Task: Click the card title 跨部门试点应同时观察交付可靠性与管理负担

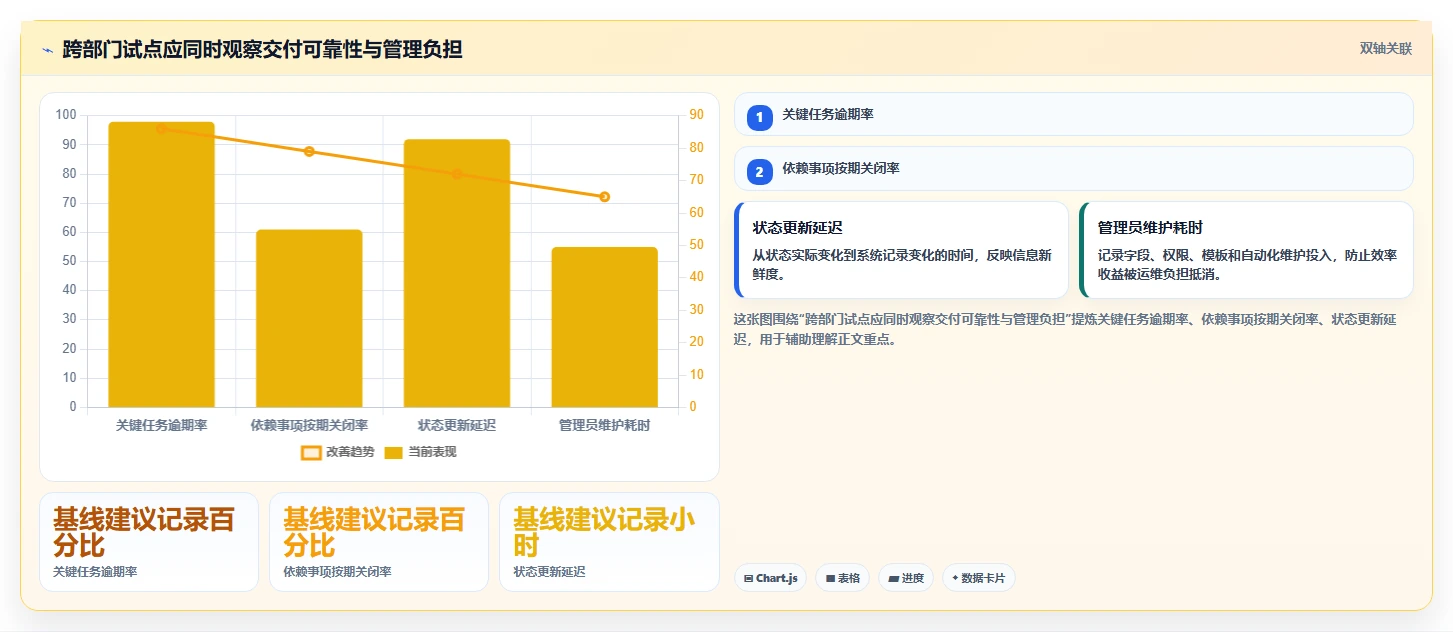Action: [262, 49]
